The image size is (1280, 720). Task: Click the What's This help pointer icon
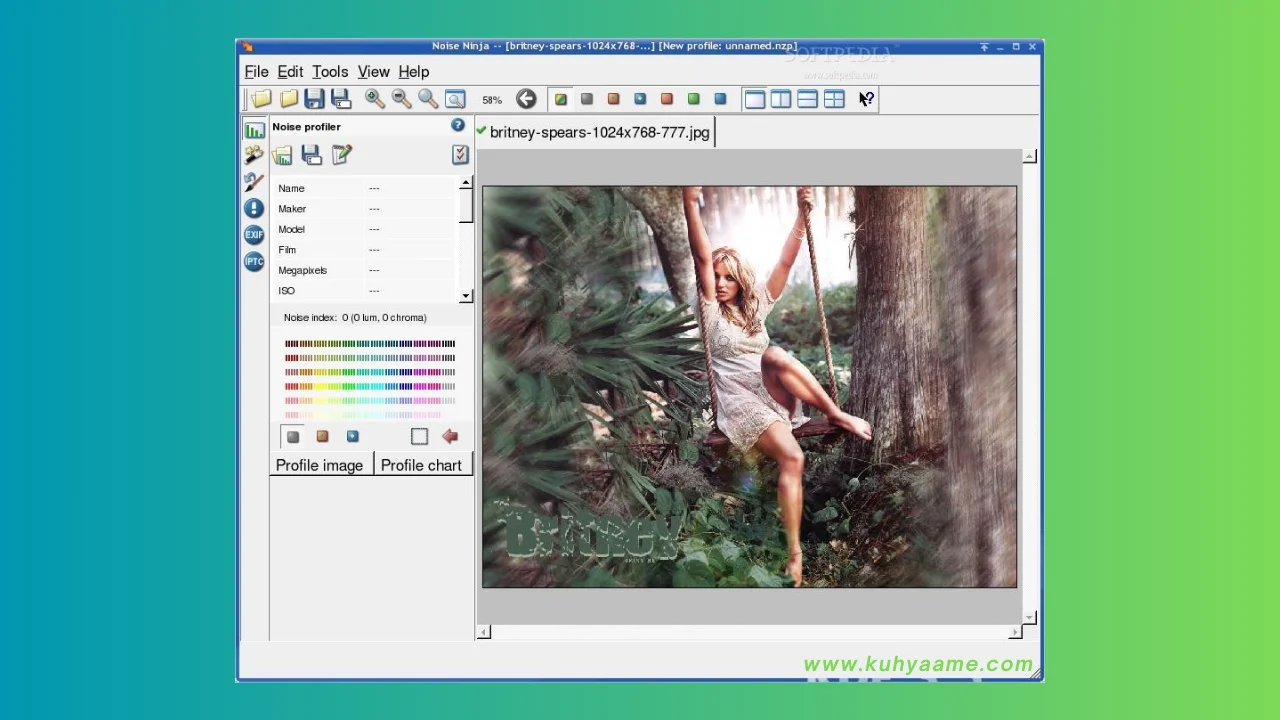pos(866,99)
